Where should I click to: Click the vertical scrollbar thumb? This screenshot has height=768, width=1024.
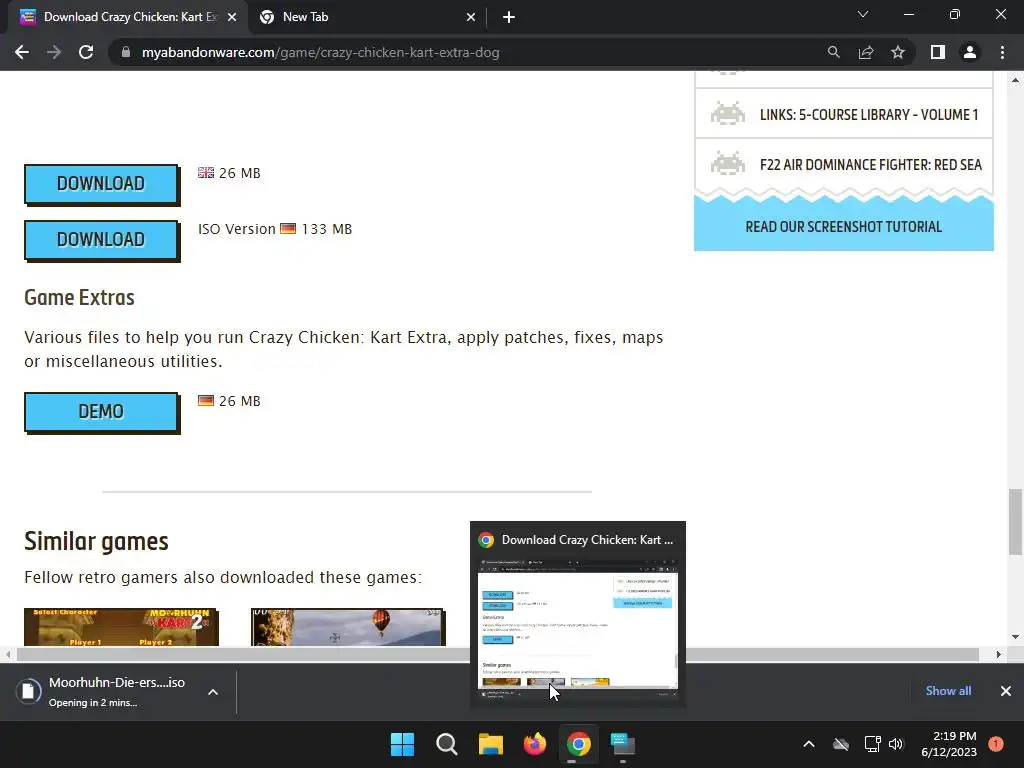[x=1015, y=522]
